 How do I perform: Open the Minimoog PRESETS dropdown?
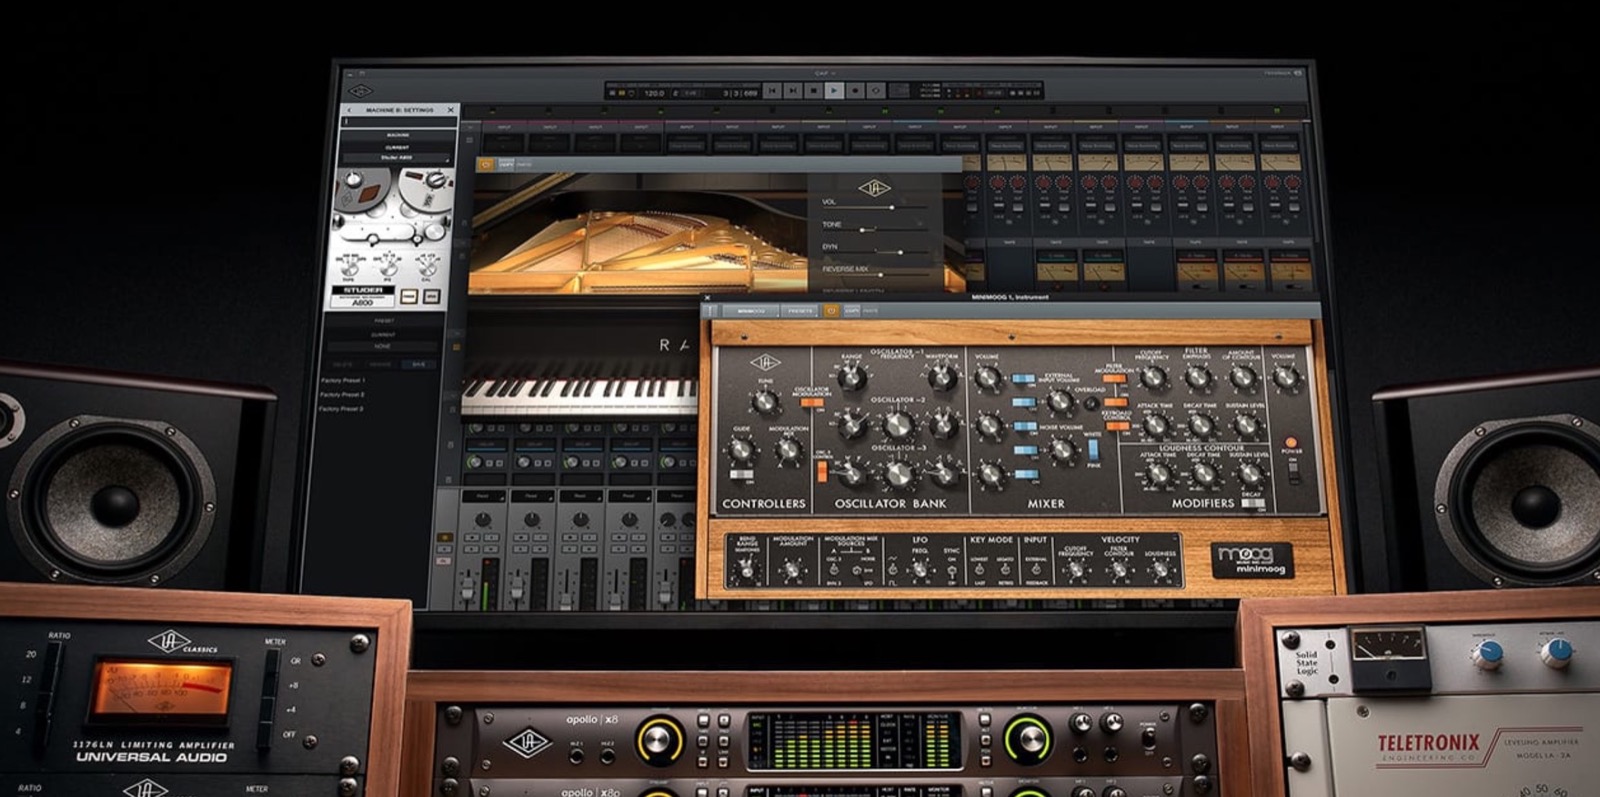[x=800, y=311]
